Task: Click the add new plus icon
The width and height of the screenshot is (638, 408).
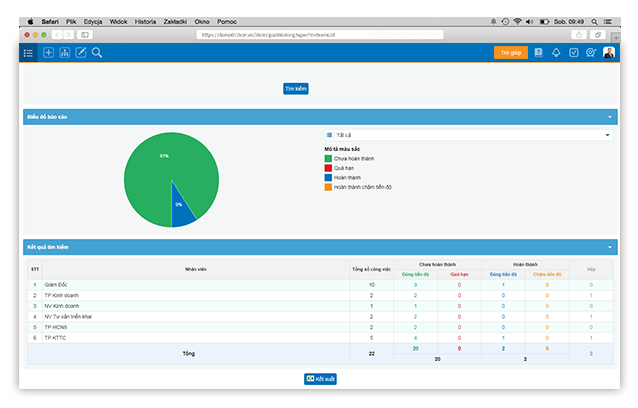Action: tap(49, 53)
